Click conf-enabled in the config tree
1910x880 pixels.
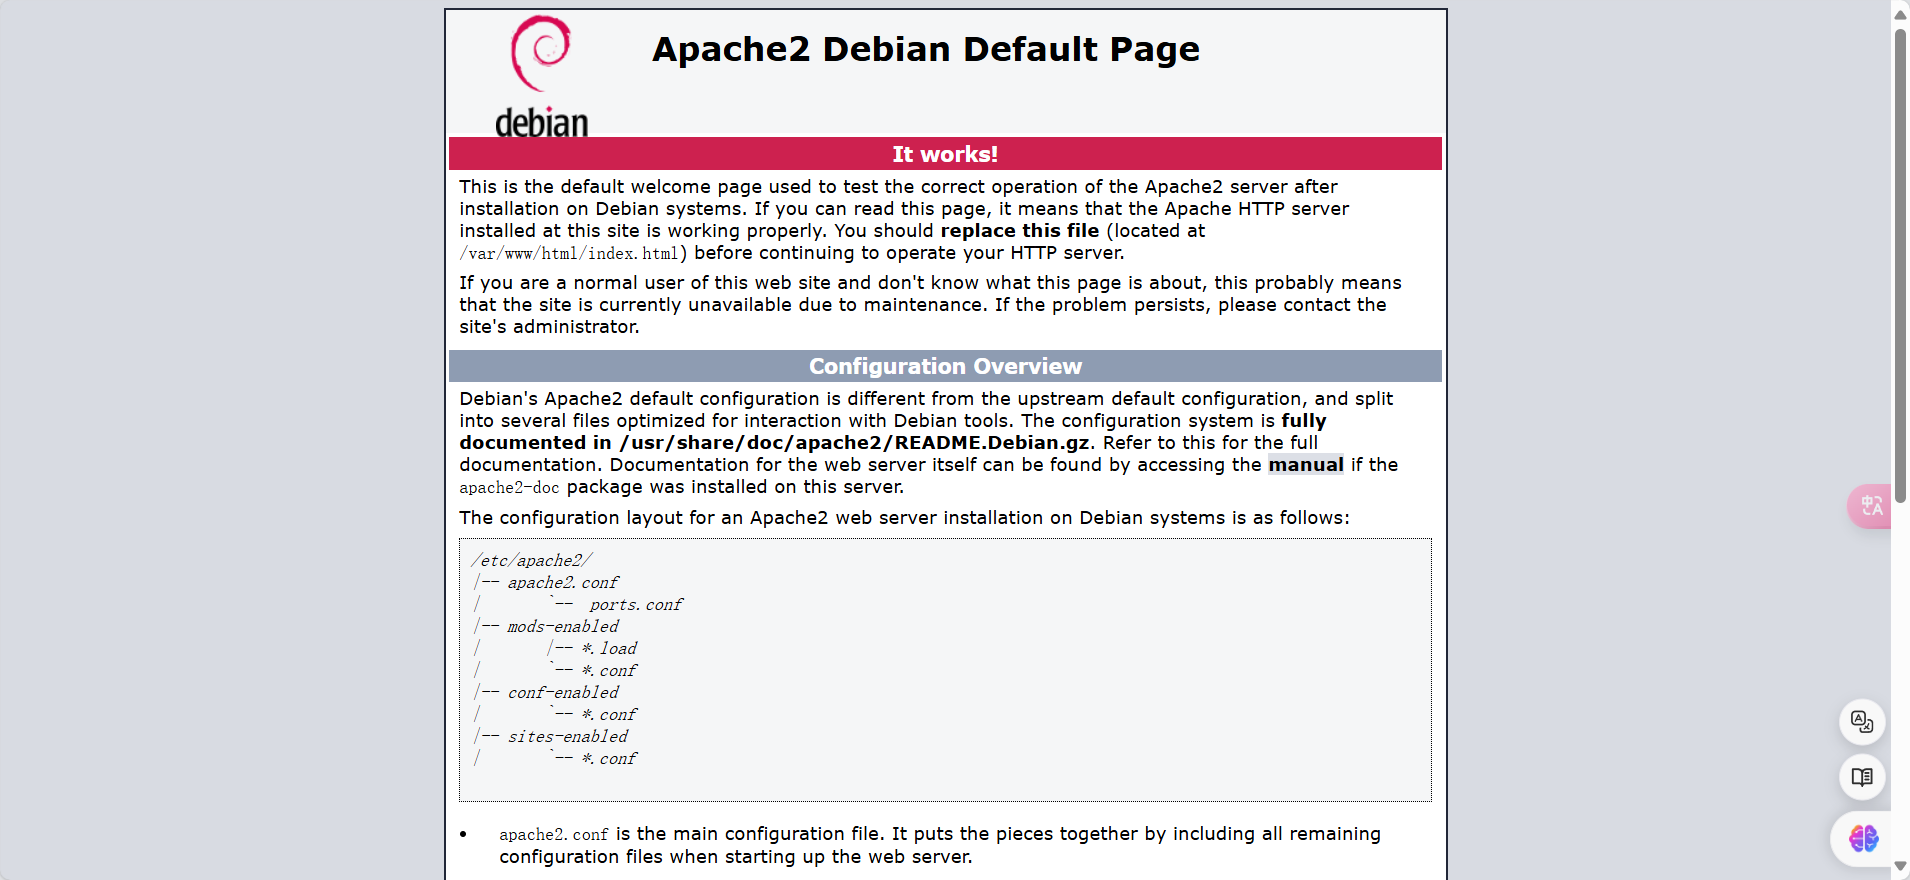(563, 693)
